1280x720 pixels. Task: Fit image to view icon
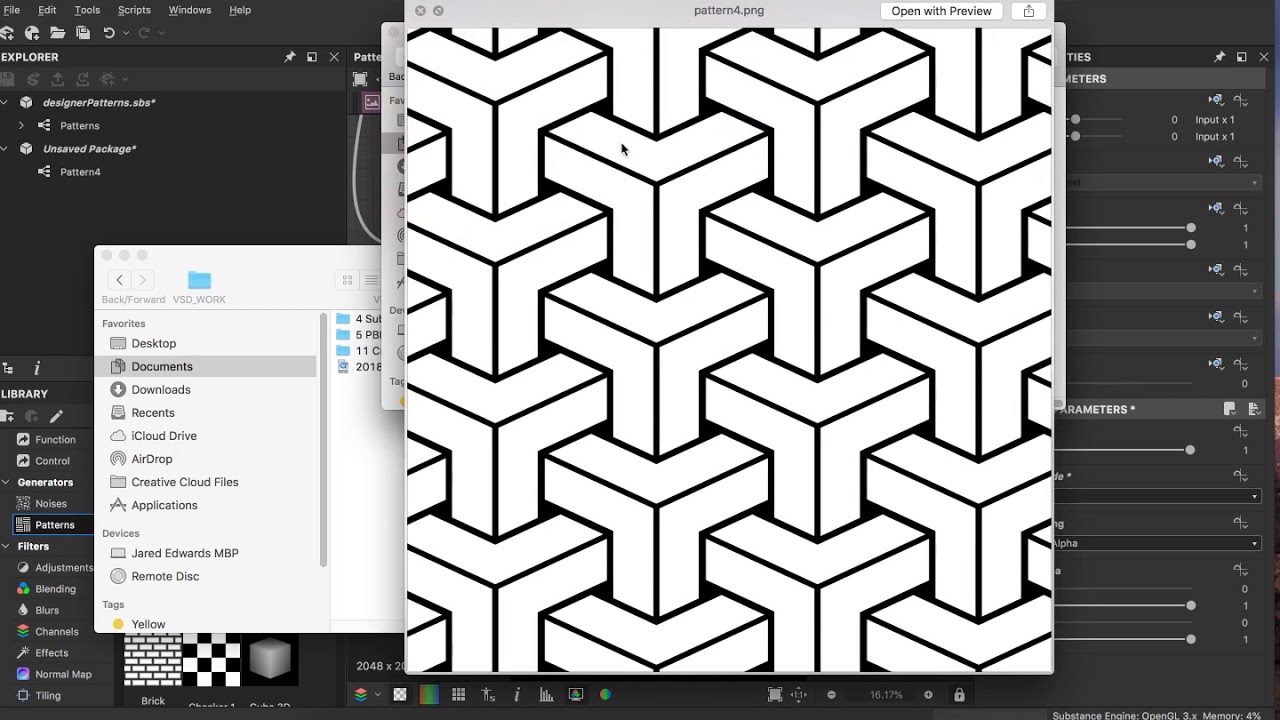point(775,694)
